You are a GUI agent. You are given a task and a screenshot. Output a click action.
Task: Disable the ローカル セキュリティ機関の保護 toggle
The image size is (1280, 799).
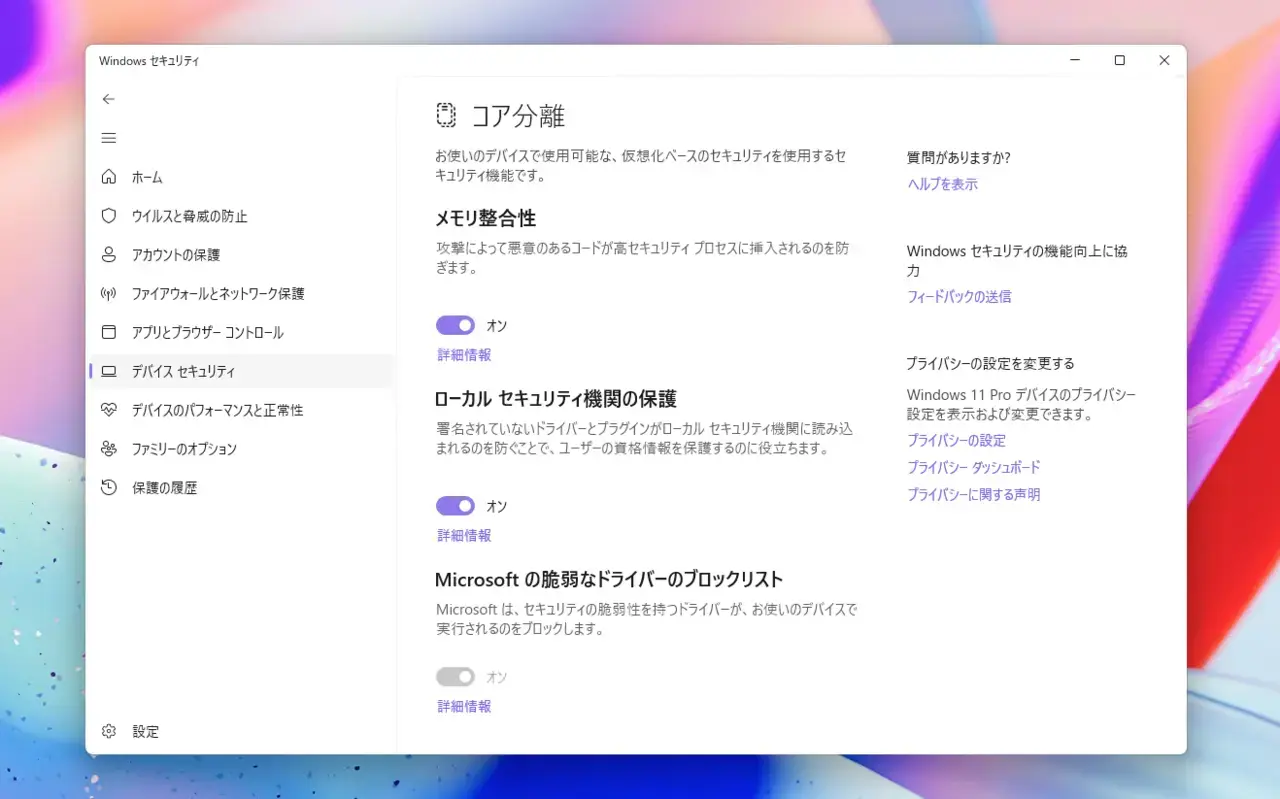pos(455,506)
